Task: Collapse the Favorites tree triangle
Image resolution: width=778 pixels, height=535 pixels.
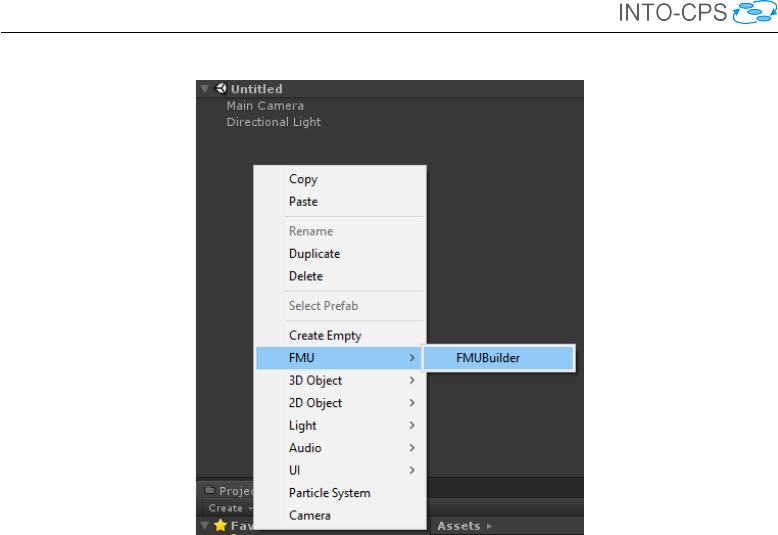Action: (205, 526)
